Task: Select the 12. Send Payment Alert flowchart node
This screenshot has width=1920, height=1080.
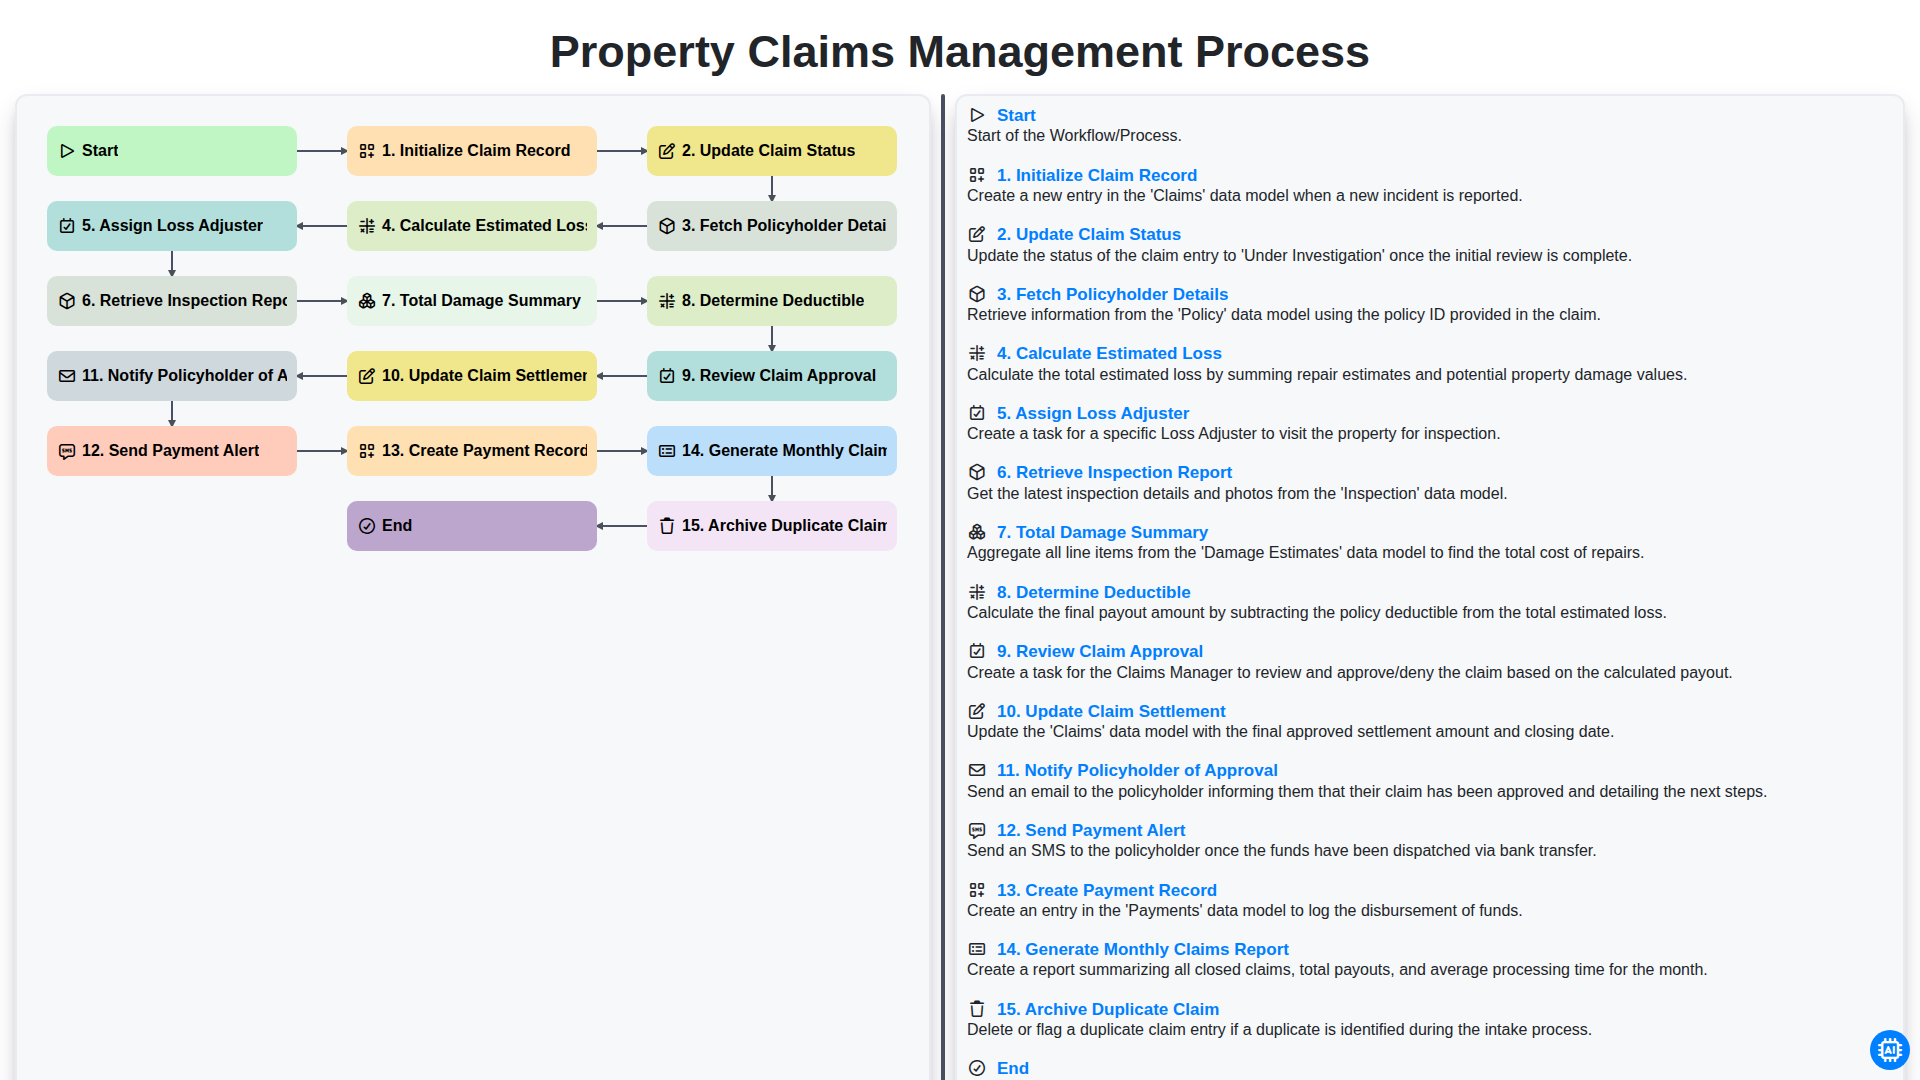Action: tap(172, 451)
